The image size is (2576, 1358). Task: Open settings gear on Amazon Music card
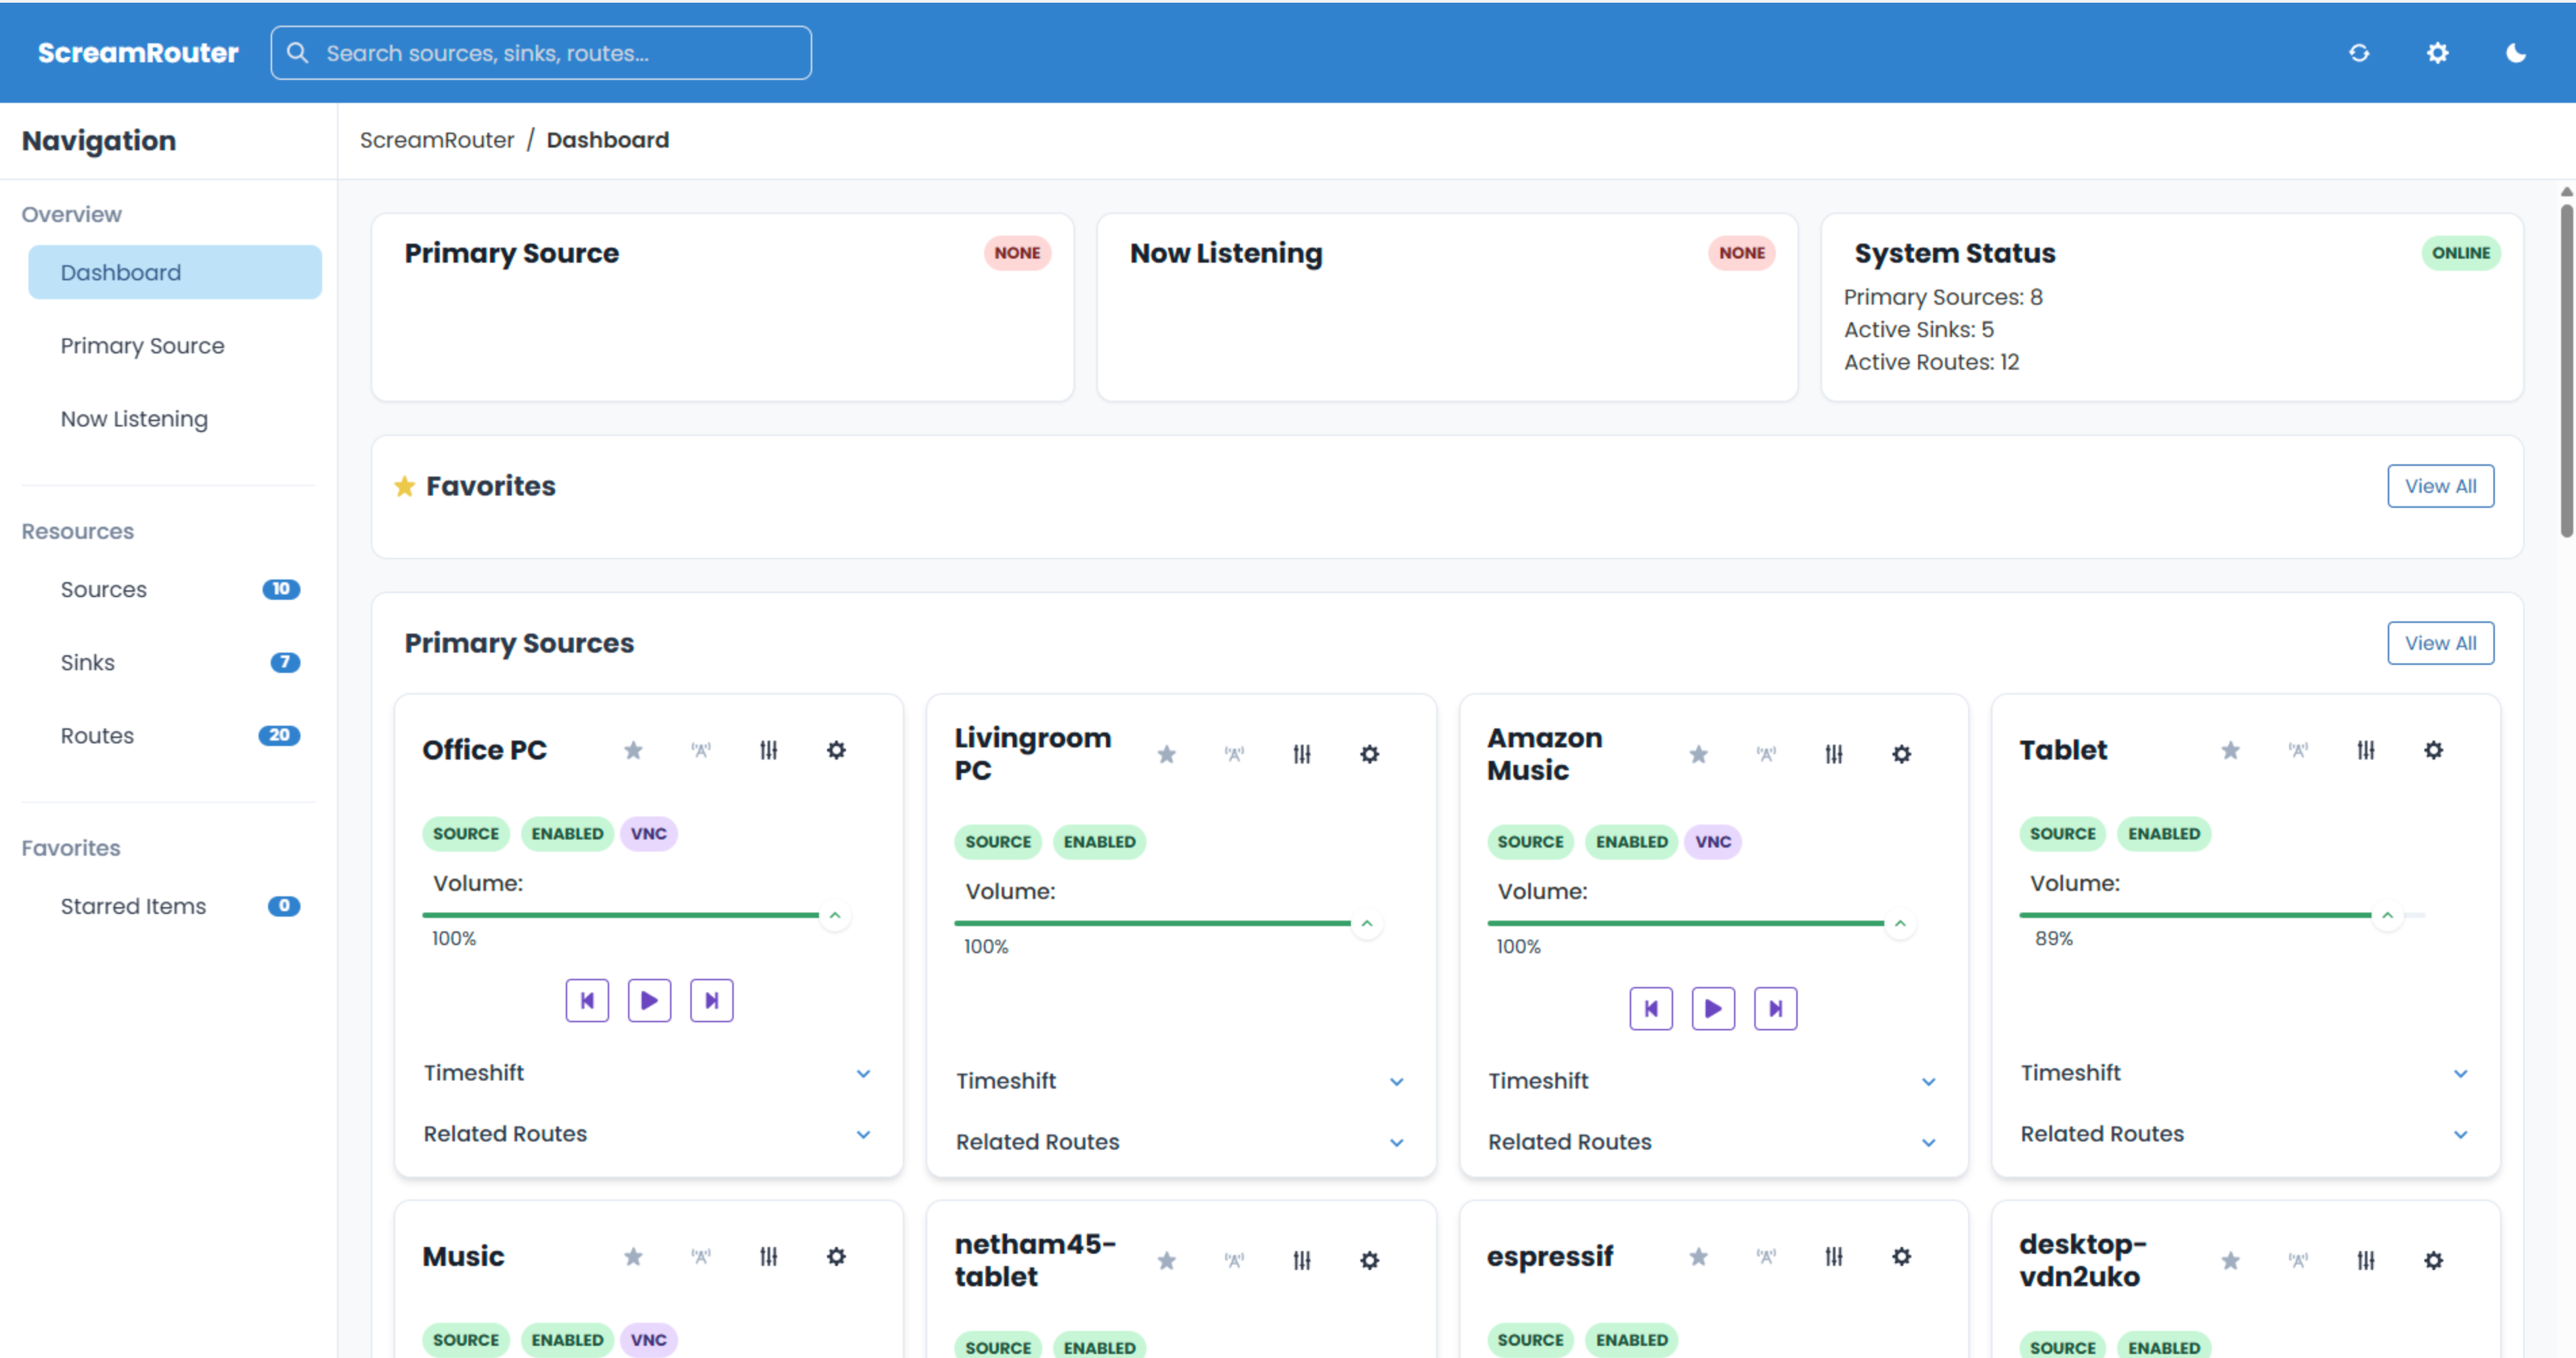[1901, 754]
